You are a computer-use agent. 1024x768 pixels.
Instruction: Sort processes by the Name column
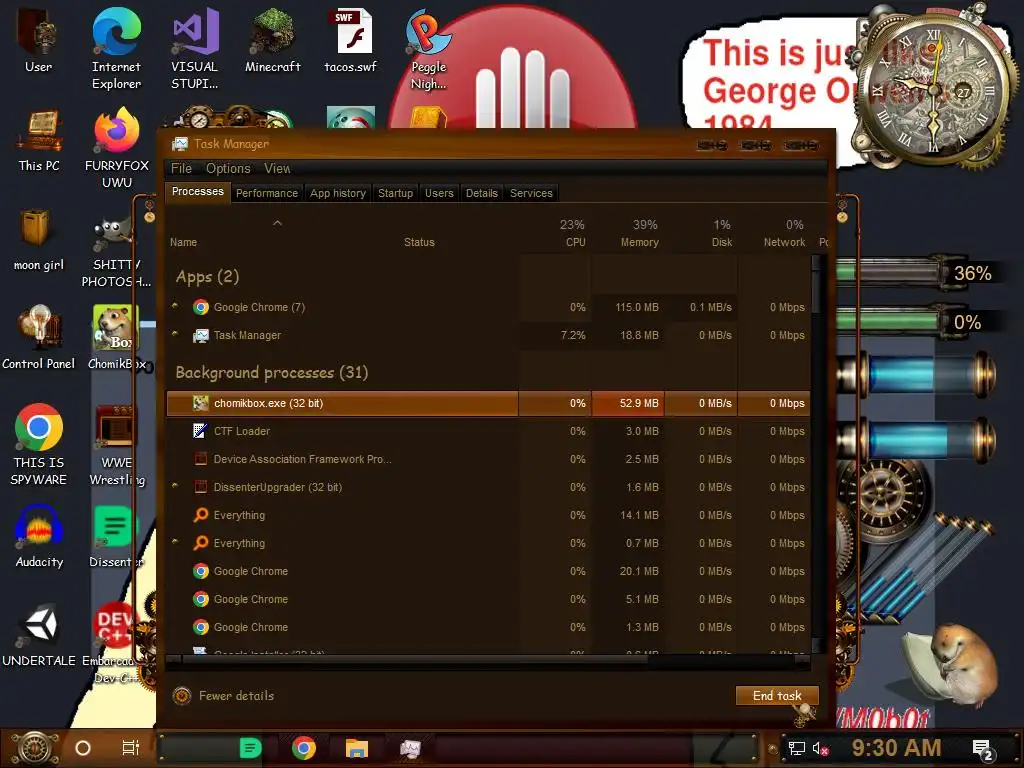pyautogui.click(x=184, y=242)
